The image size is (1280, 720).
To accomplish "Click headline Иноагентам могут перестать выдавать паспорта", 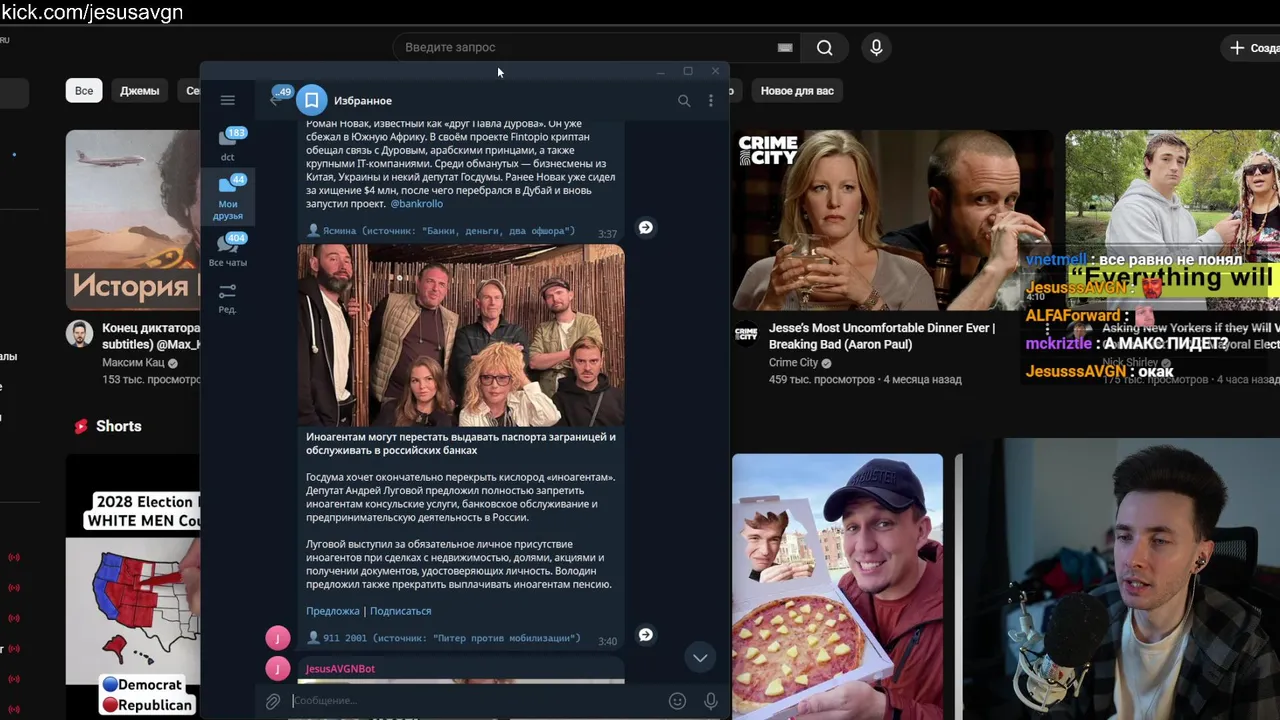I will 461,444.
